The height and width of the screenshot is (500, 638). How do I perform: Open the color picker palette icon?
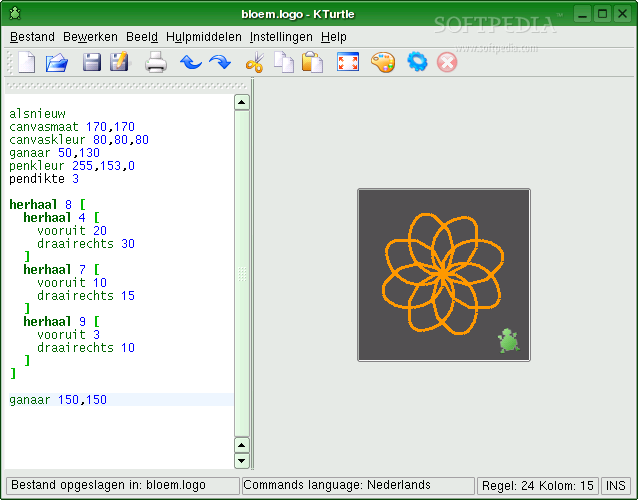(383, 62)
